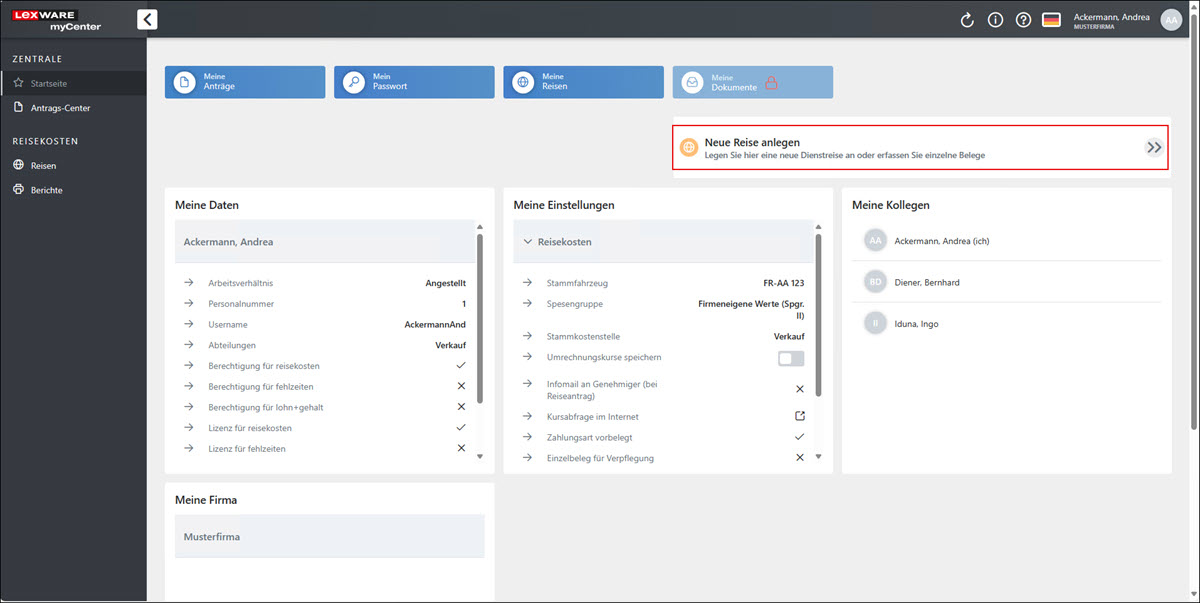Open Reisen in the sidebar
Image resolution: width=1200 pixels, height=603 pixels.
[43, 166]
